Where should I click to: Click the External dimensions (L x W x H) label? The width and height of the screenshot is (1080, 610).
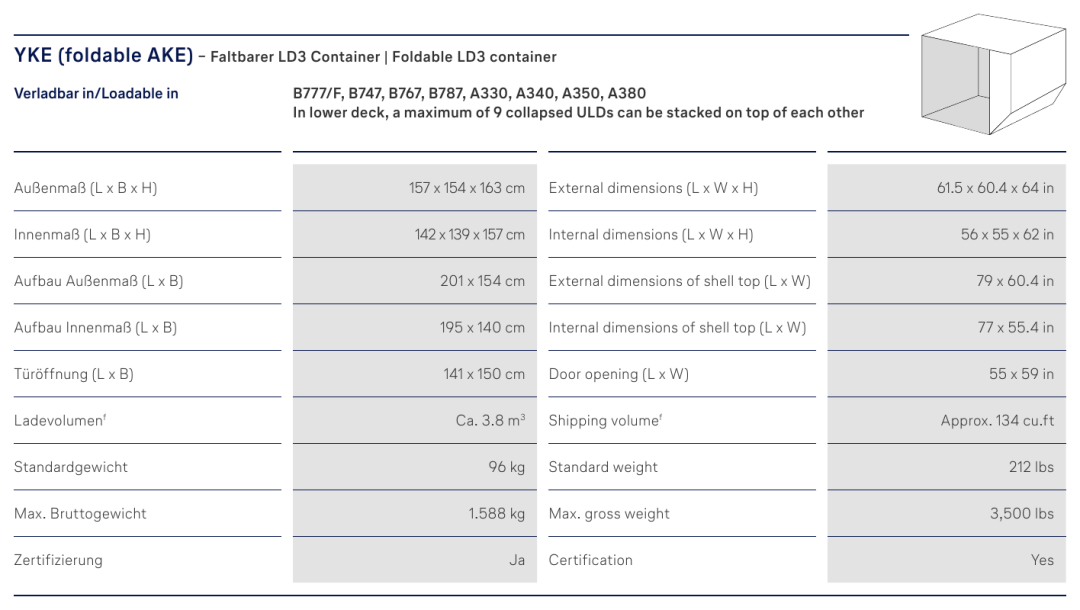coord(653,188)
